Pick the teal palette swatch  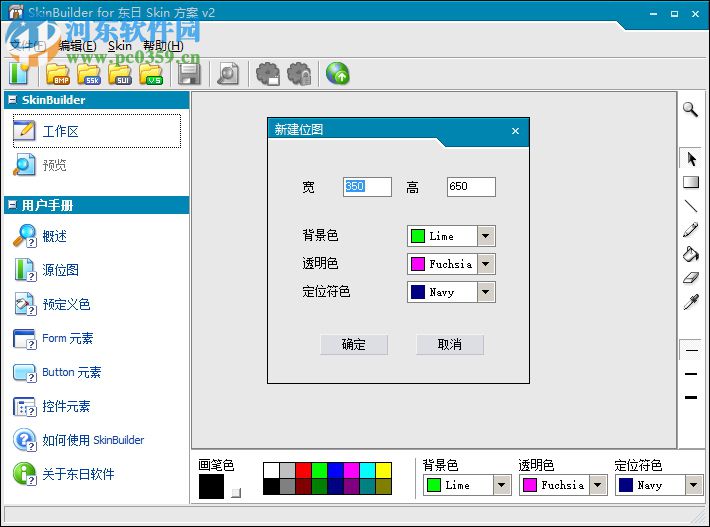click(367, 486)
